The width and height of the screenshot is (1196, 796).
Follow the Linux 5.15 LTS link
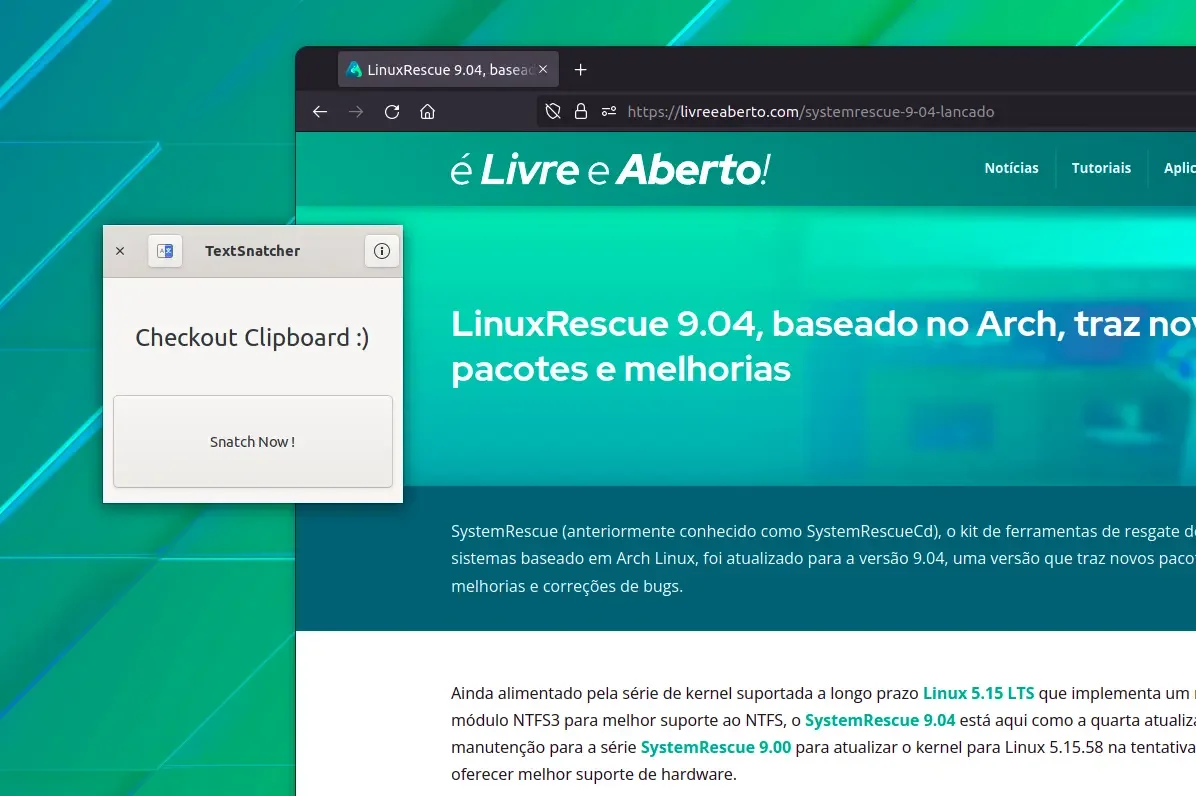[979, 693]
